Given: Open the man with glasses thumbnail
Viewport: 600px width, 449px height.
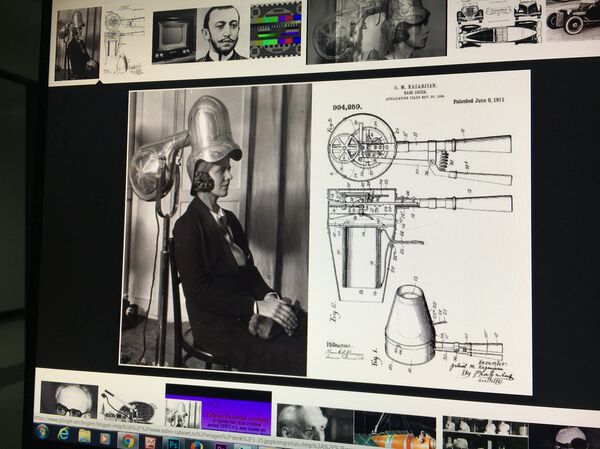Looking at the screenshot, I should pyautogui.click(x=68, y=399).
